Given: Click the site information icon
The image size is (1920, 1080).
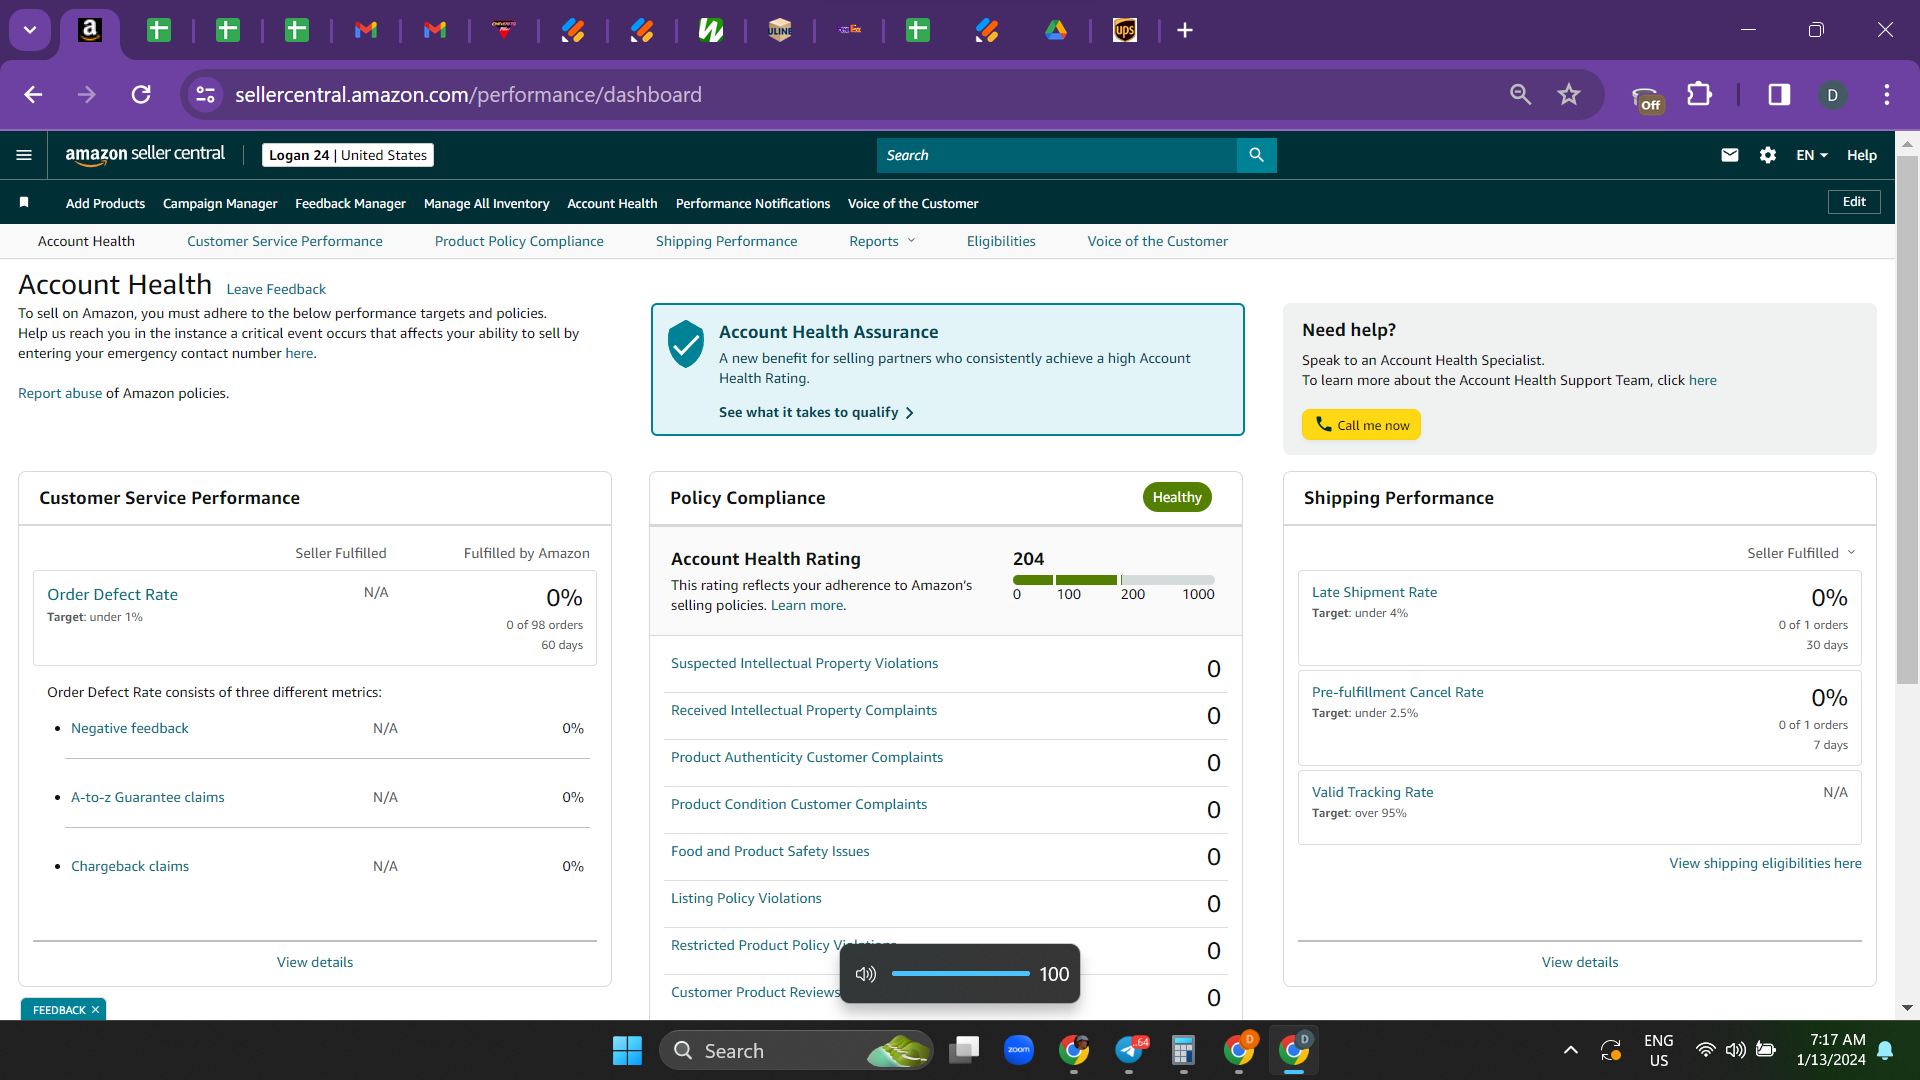Looking at the screenshot, I should coord(205,95).
